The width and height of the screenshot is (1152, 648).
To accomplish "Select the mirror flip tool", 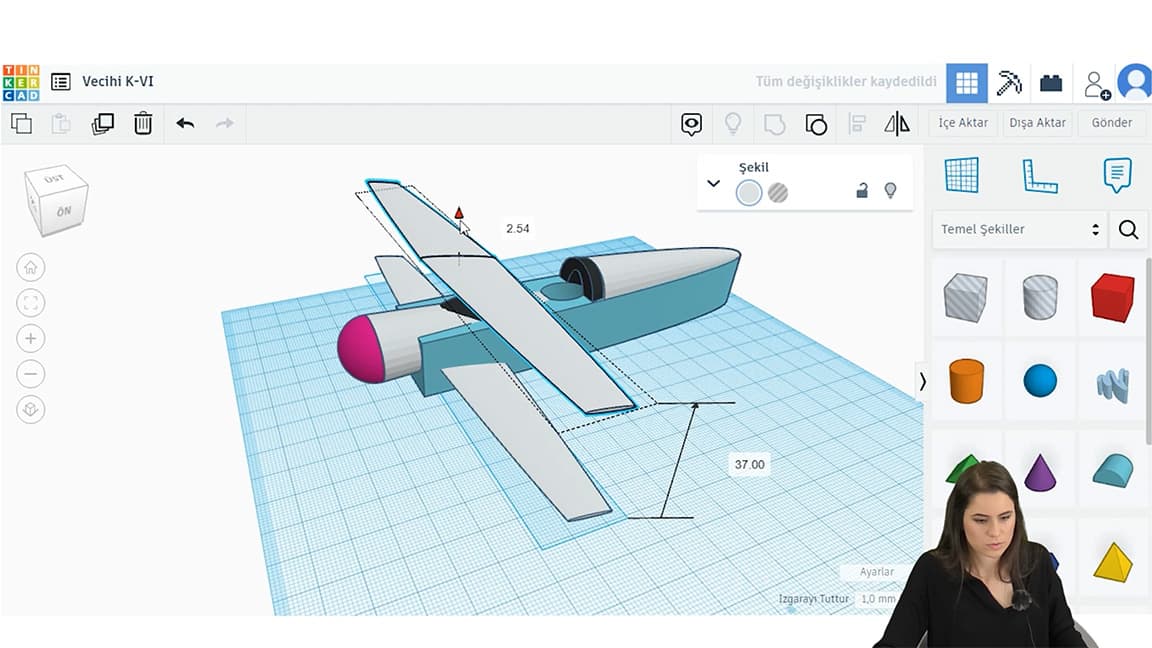I will click(x=897, y=124).
